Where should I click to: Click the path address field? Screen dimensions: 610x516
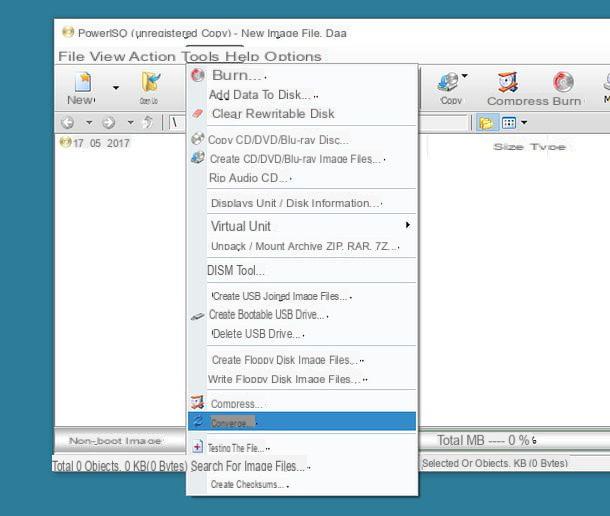(x=318, y=123)
